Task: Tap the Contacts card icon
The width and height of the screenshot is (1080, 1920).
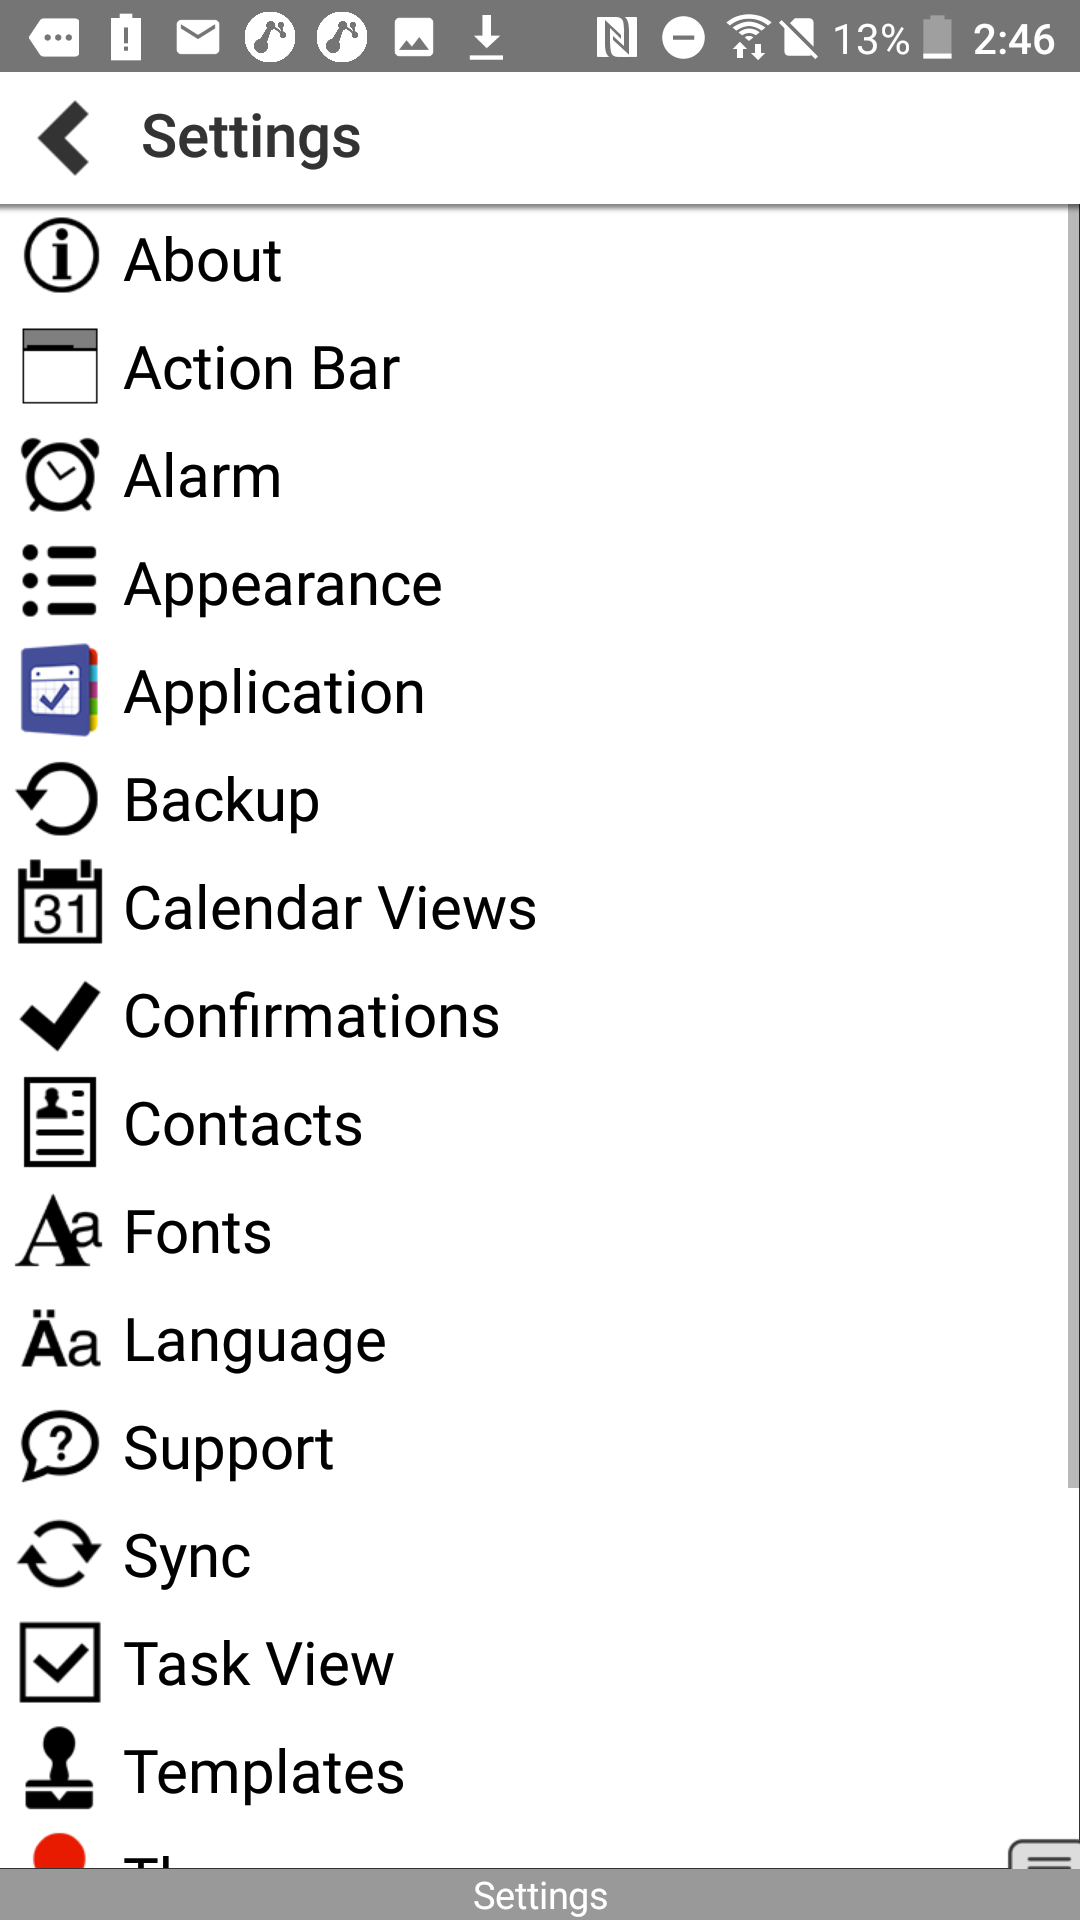Action: tap(60, 1123)
